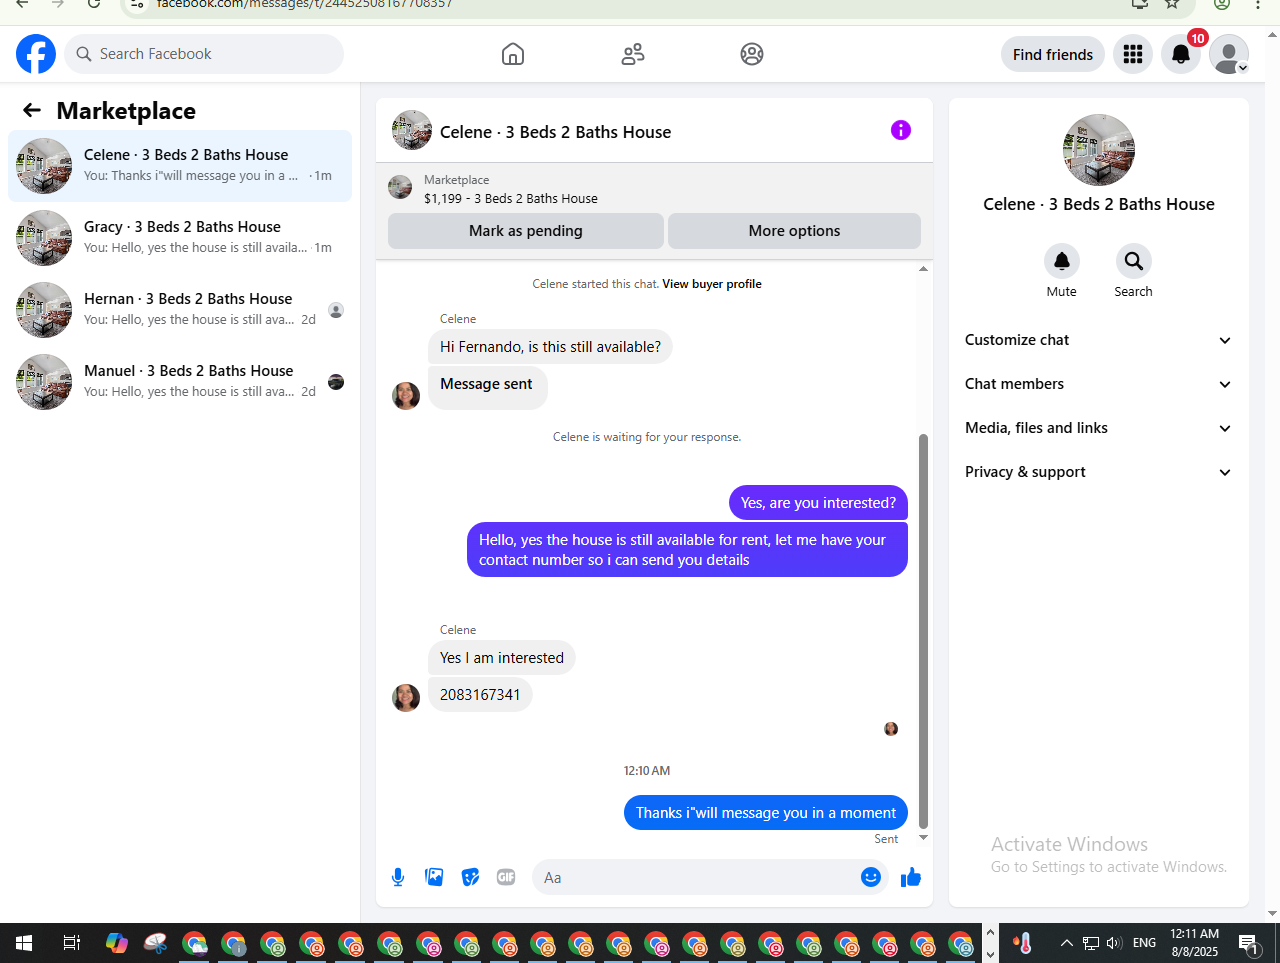The width and height of the screenshot is (1280, 963).
Task: Show hidden system tray icons chevron
Action: (1066, 943)
